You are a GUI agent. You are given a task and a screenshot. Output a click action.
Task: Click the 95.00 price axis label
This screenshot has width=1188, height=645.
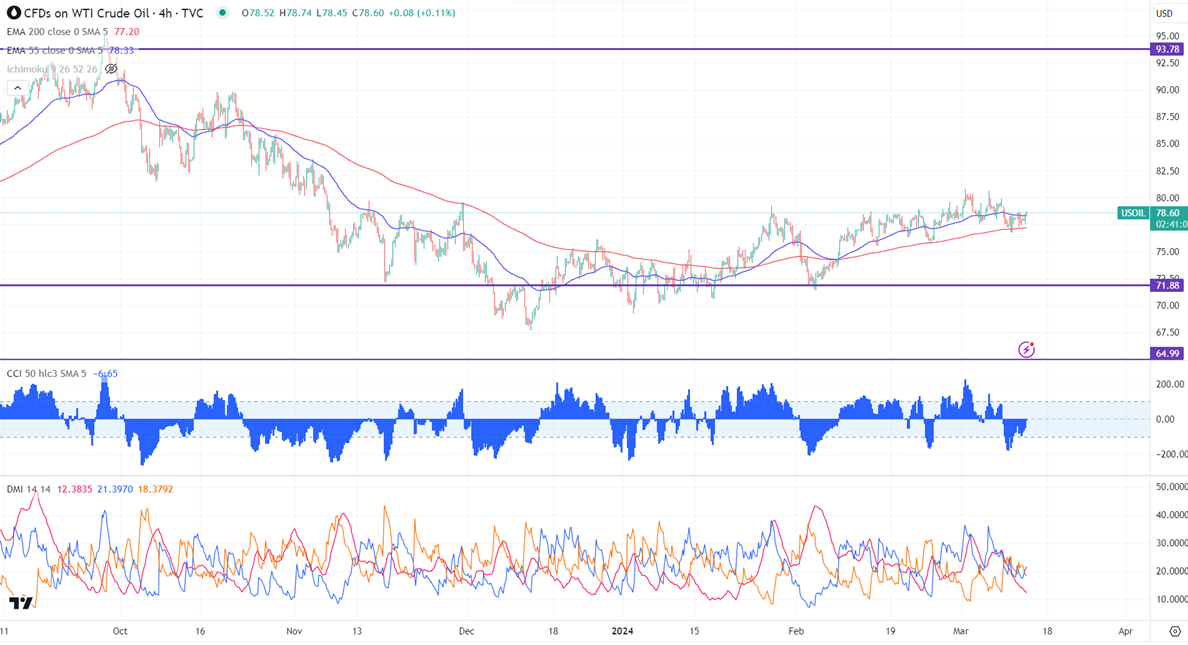click(1167, 36)
